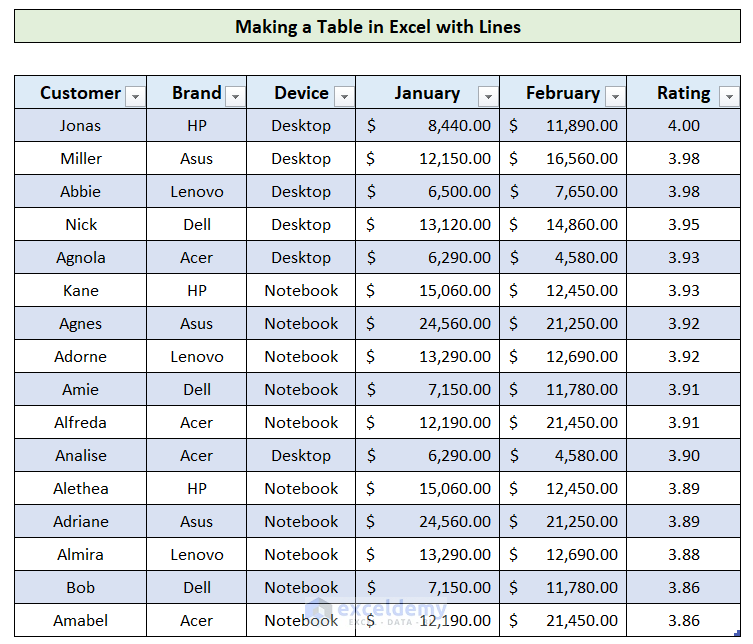The width and height of the screenshot is (753, 644).
Task: Expand the Device column filter arrow
Action: [x=344, y=96]
